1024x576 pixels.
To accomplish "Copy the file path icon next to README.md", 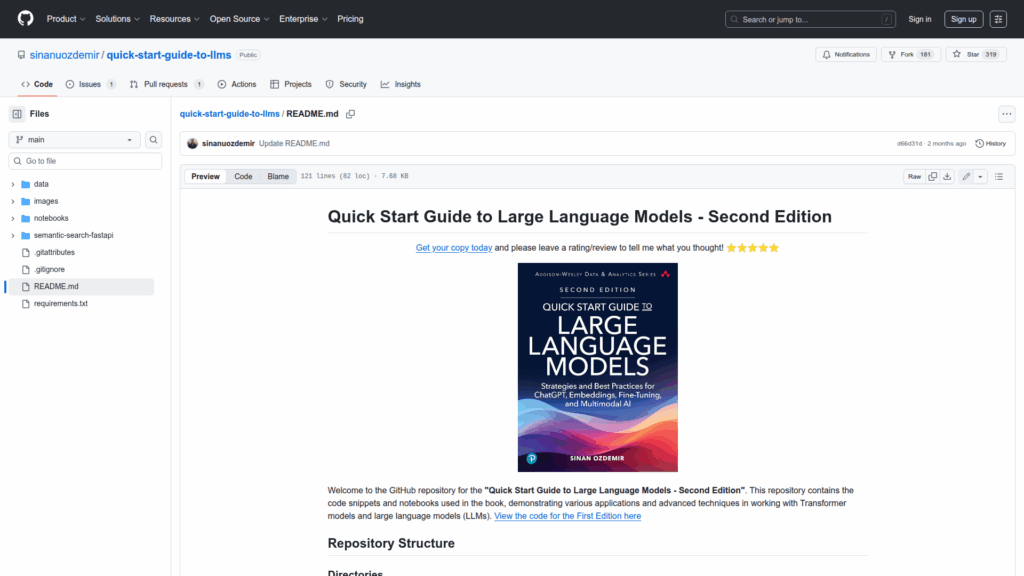I will (x=351, y=114).
